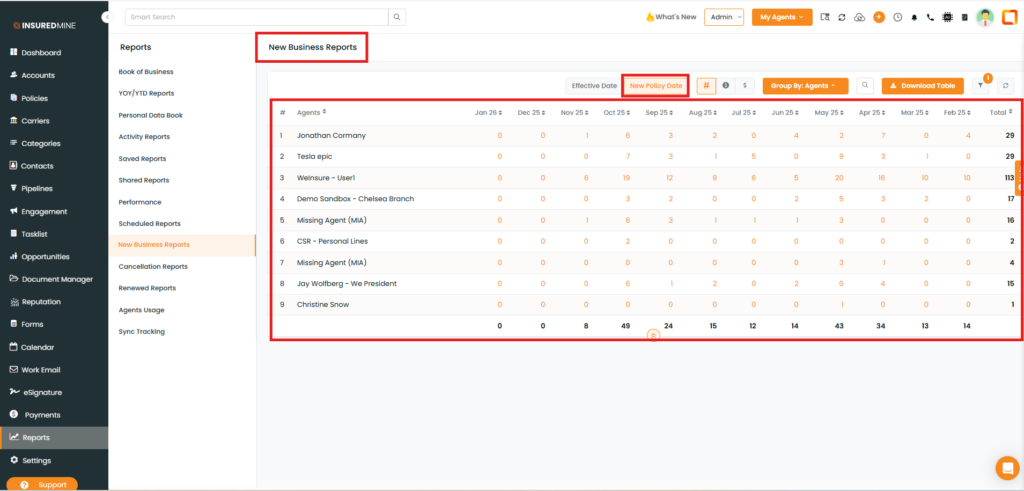This screenshot has height=491, width=1024.
Task: Click the table search magnifier icon
Action: click(x=865, y=86)
